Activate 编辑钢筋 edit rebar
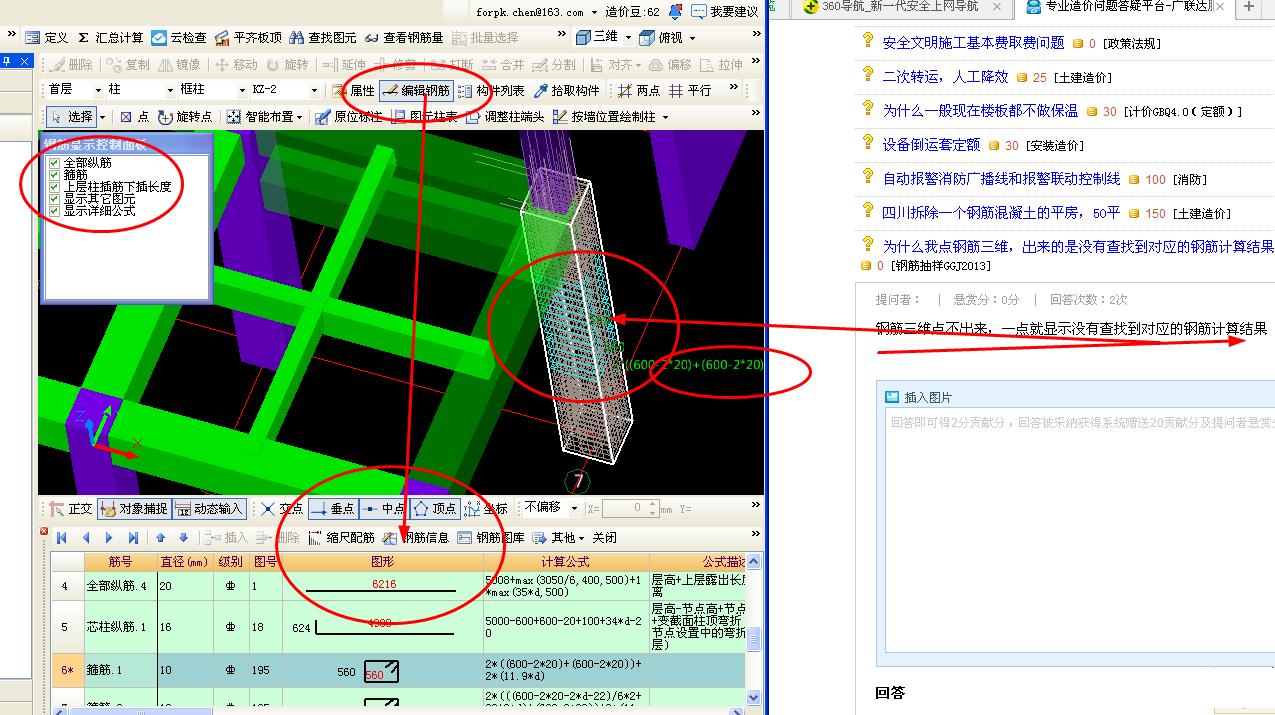 point(416,90)
